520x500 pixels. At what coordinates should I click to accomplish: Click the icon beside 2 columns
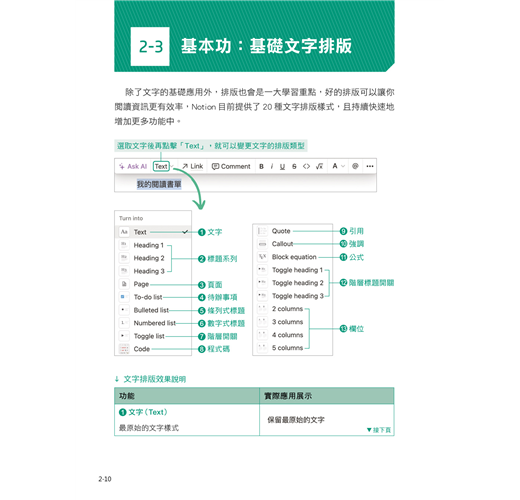tap(262, 309)
